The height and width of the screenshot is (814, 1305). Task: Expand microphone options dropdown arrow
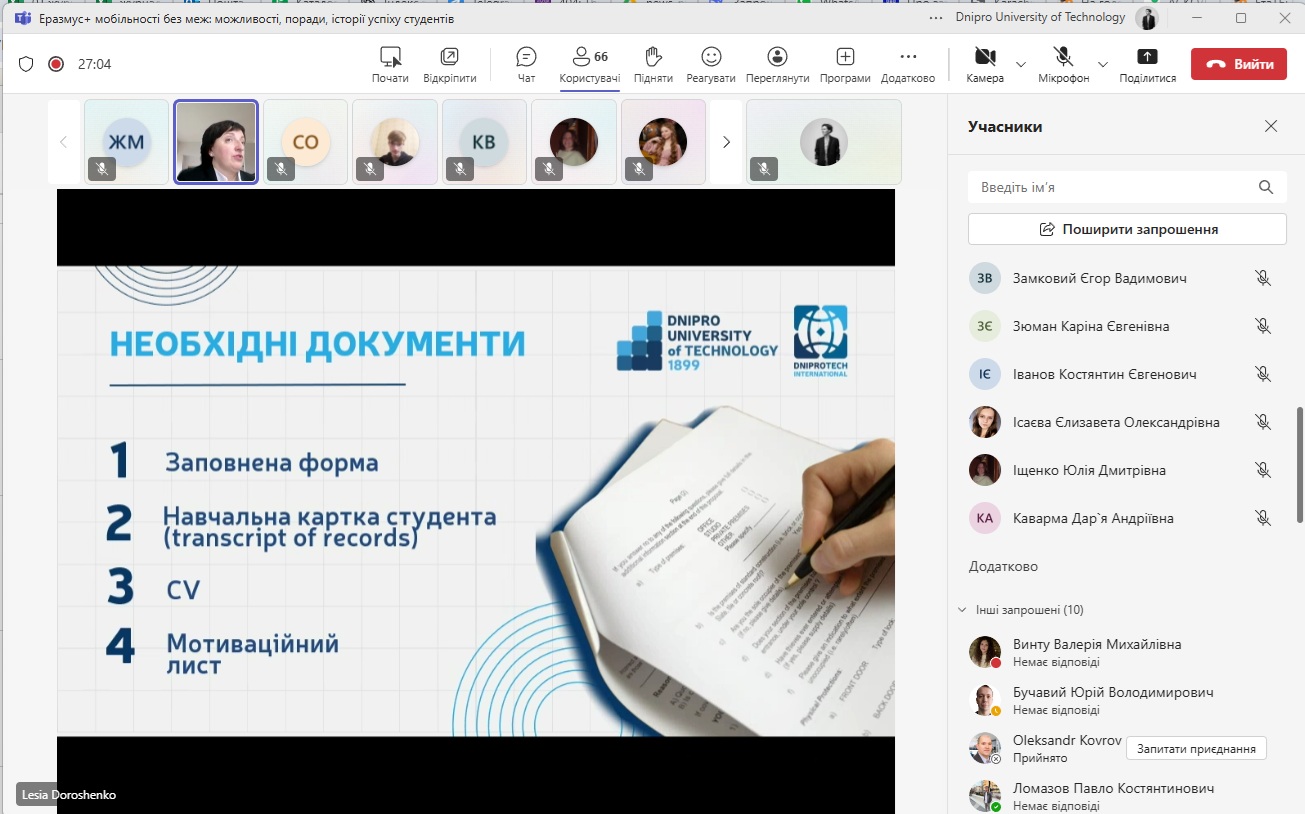tap(1102, 65)
